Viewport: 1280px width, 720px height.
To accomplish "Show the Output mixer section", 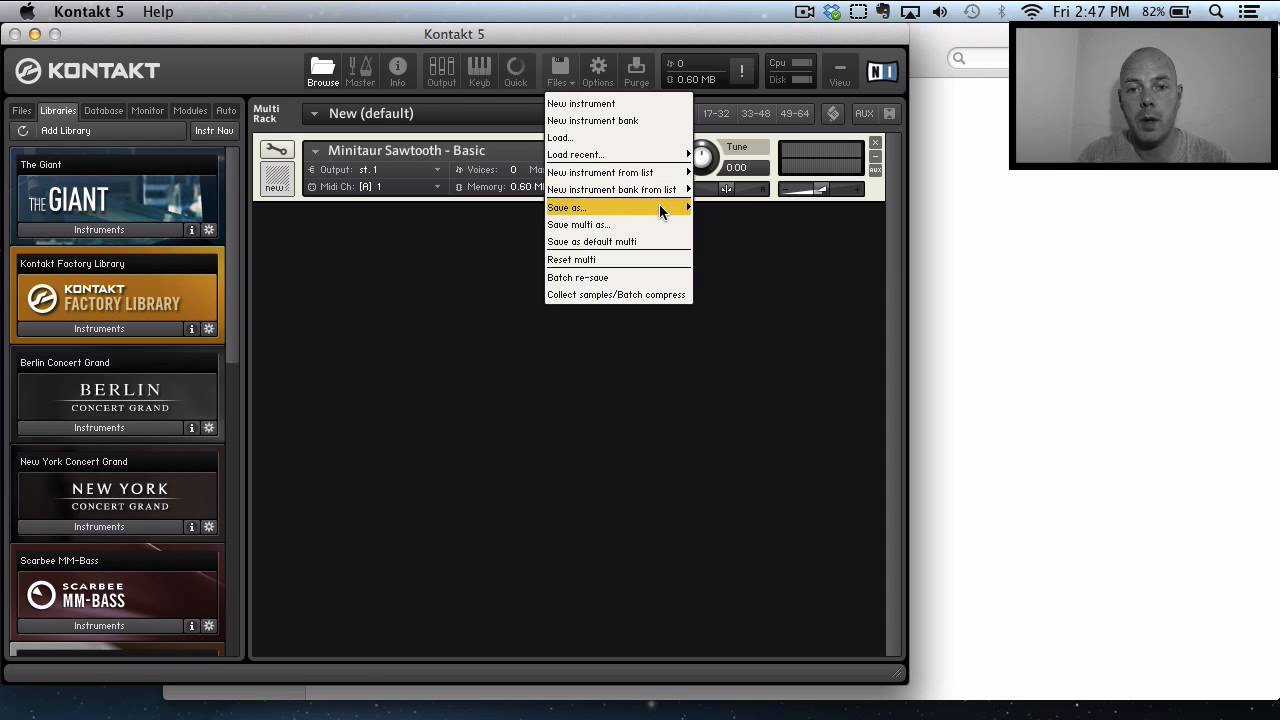I will point(441,71).
